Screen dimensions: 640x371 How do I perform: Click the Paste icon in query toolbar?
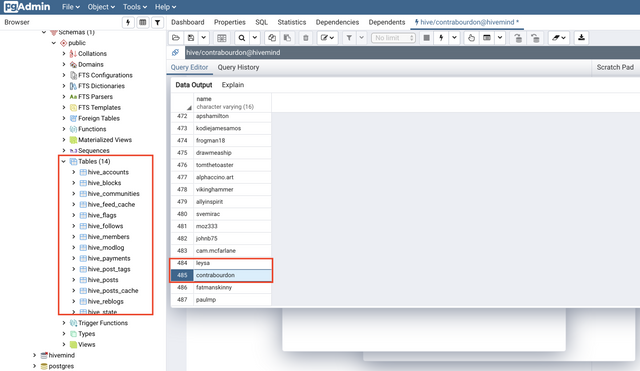click(287, 38)
